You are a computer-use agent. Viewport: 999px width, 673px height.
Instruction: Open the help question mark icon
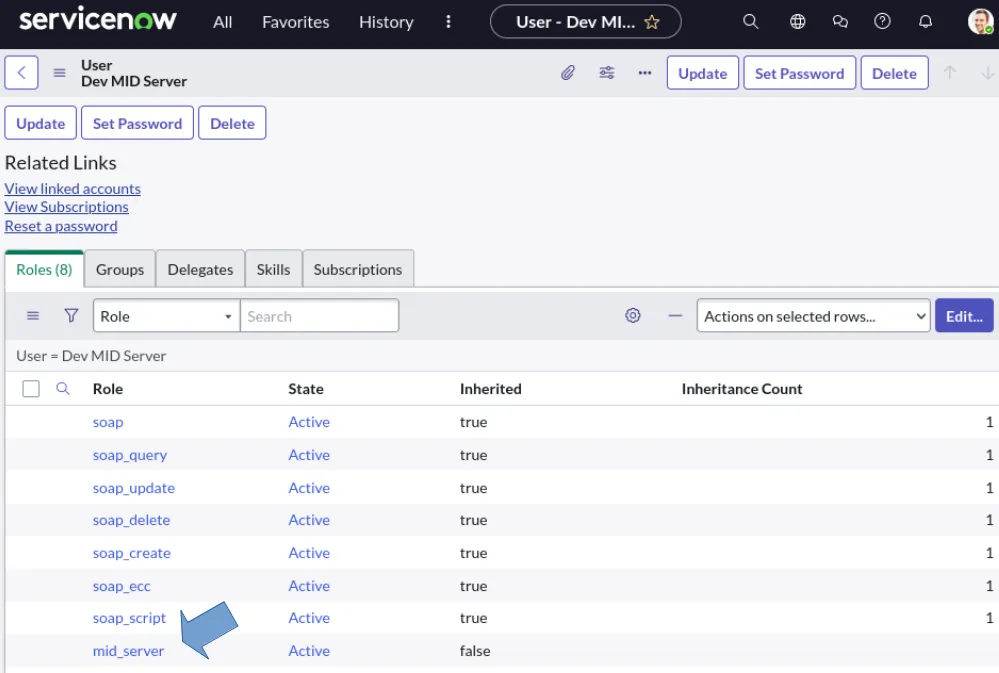coord(882,22)
